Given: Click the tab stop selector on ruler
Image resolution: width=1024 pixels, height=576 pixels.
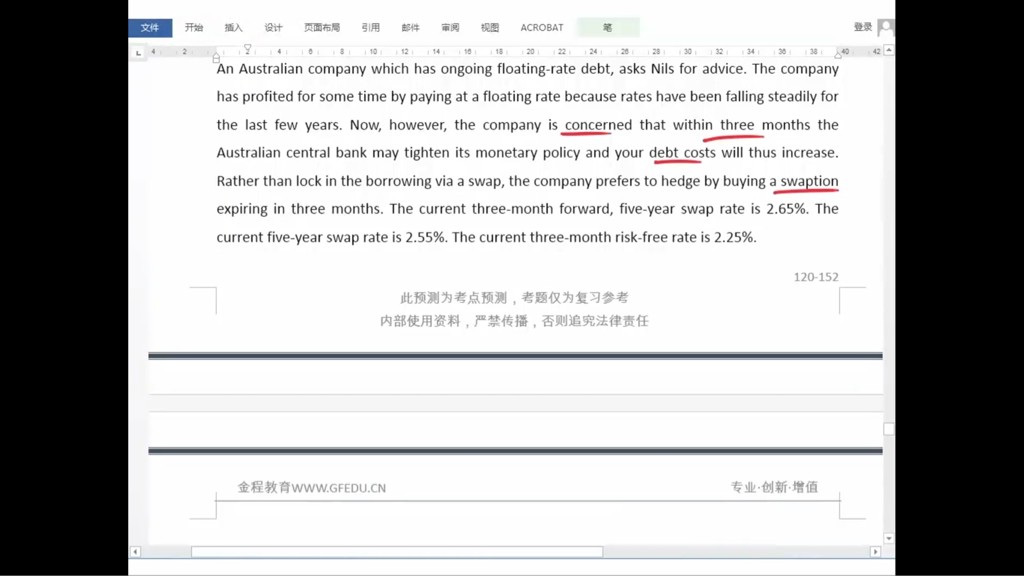Looking at the screenshot, I should click(138, 52).
